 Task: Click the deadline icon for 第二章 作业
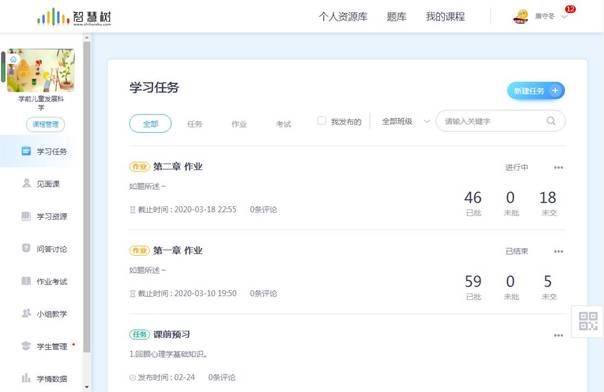click(132, 209)
